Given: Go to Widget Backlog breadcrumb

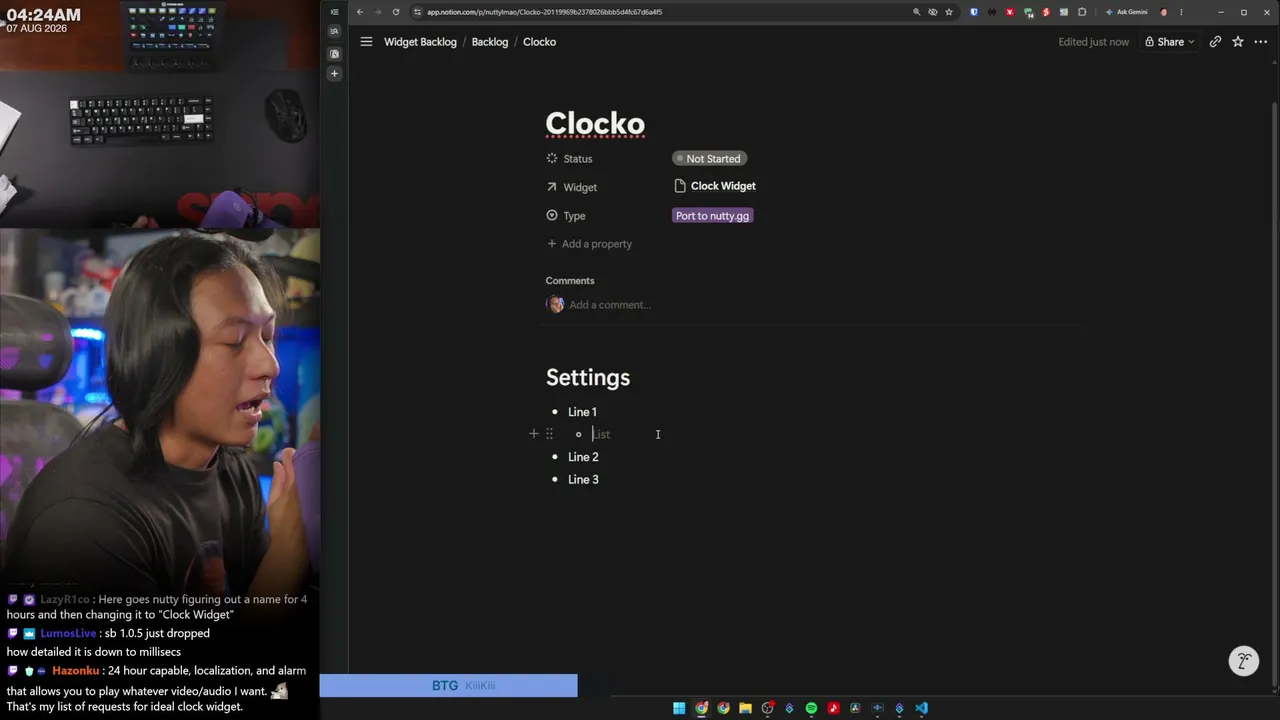Looking at the screenshot, I should [x=420, y=42].
